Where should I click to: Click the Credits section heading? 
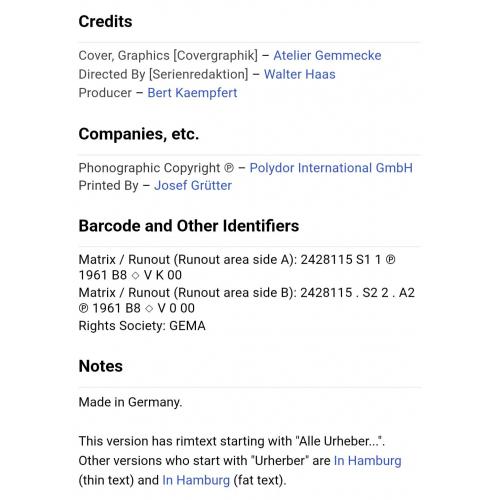point(105,22)
